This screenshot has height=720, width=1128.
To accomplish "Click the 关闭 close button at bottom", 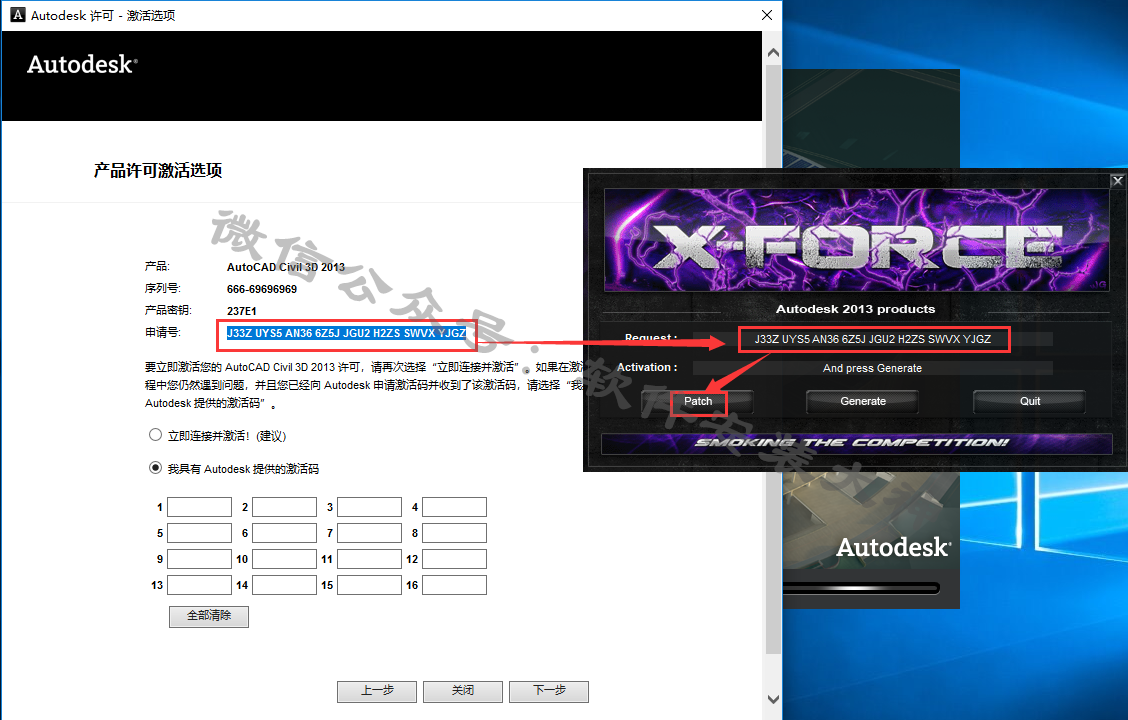I will (x=463, y=691).
